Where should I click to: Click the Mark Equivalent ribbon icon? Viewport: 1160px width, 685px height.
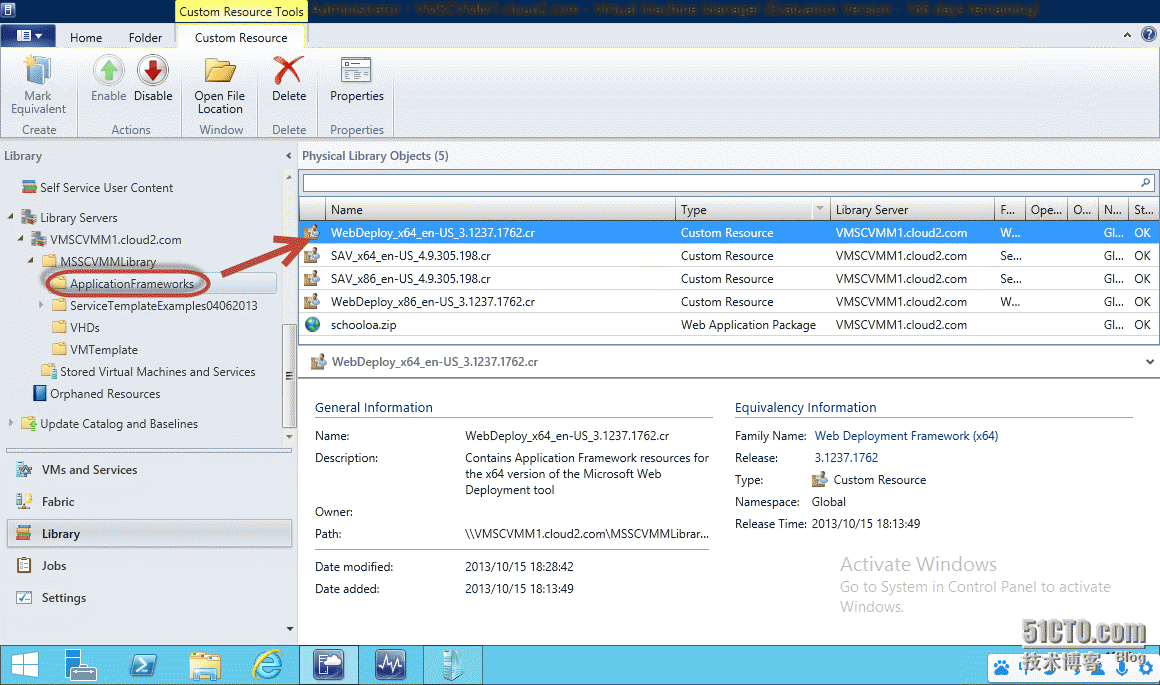click(x=38, y=71)
